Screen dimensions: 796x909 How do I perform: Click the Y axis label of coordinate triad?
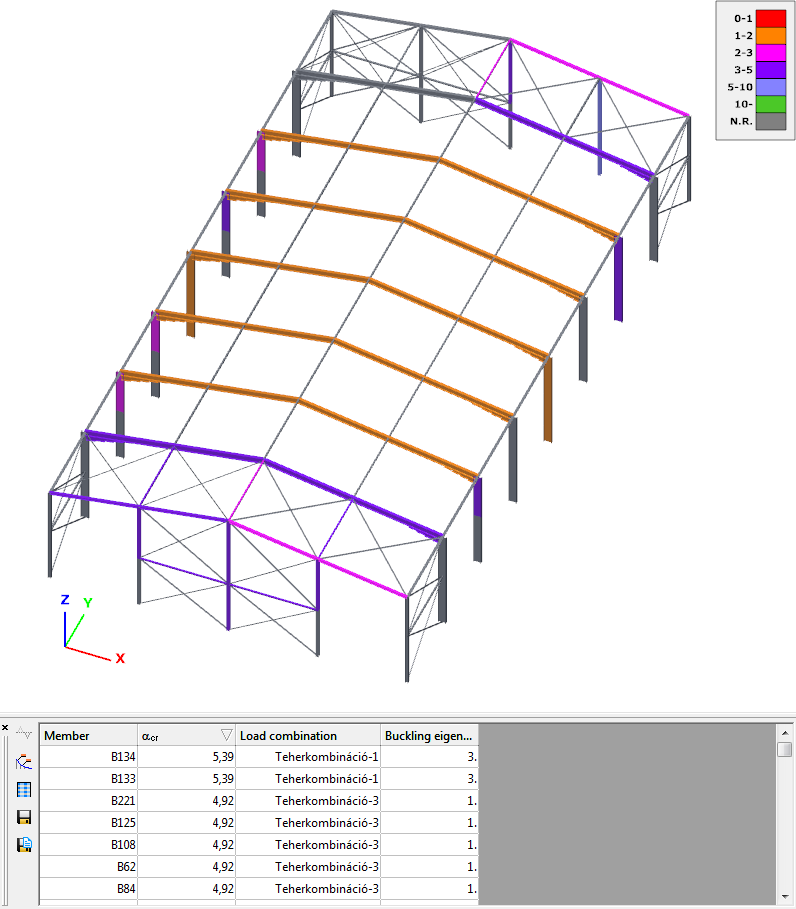pyautogui.click(x=88, y=603)
